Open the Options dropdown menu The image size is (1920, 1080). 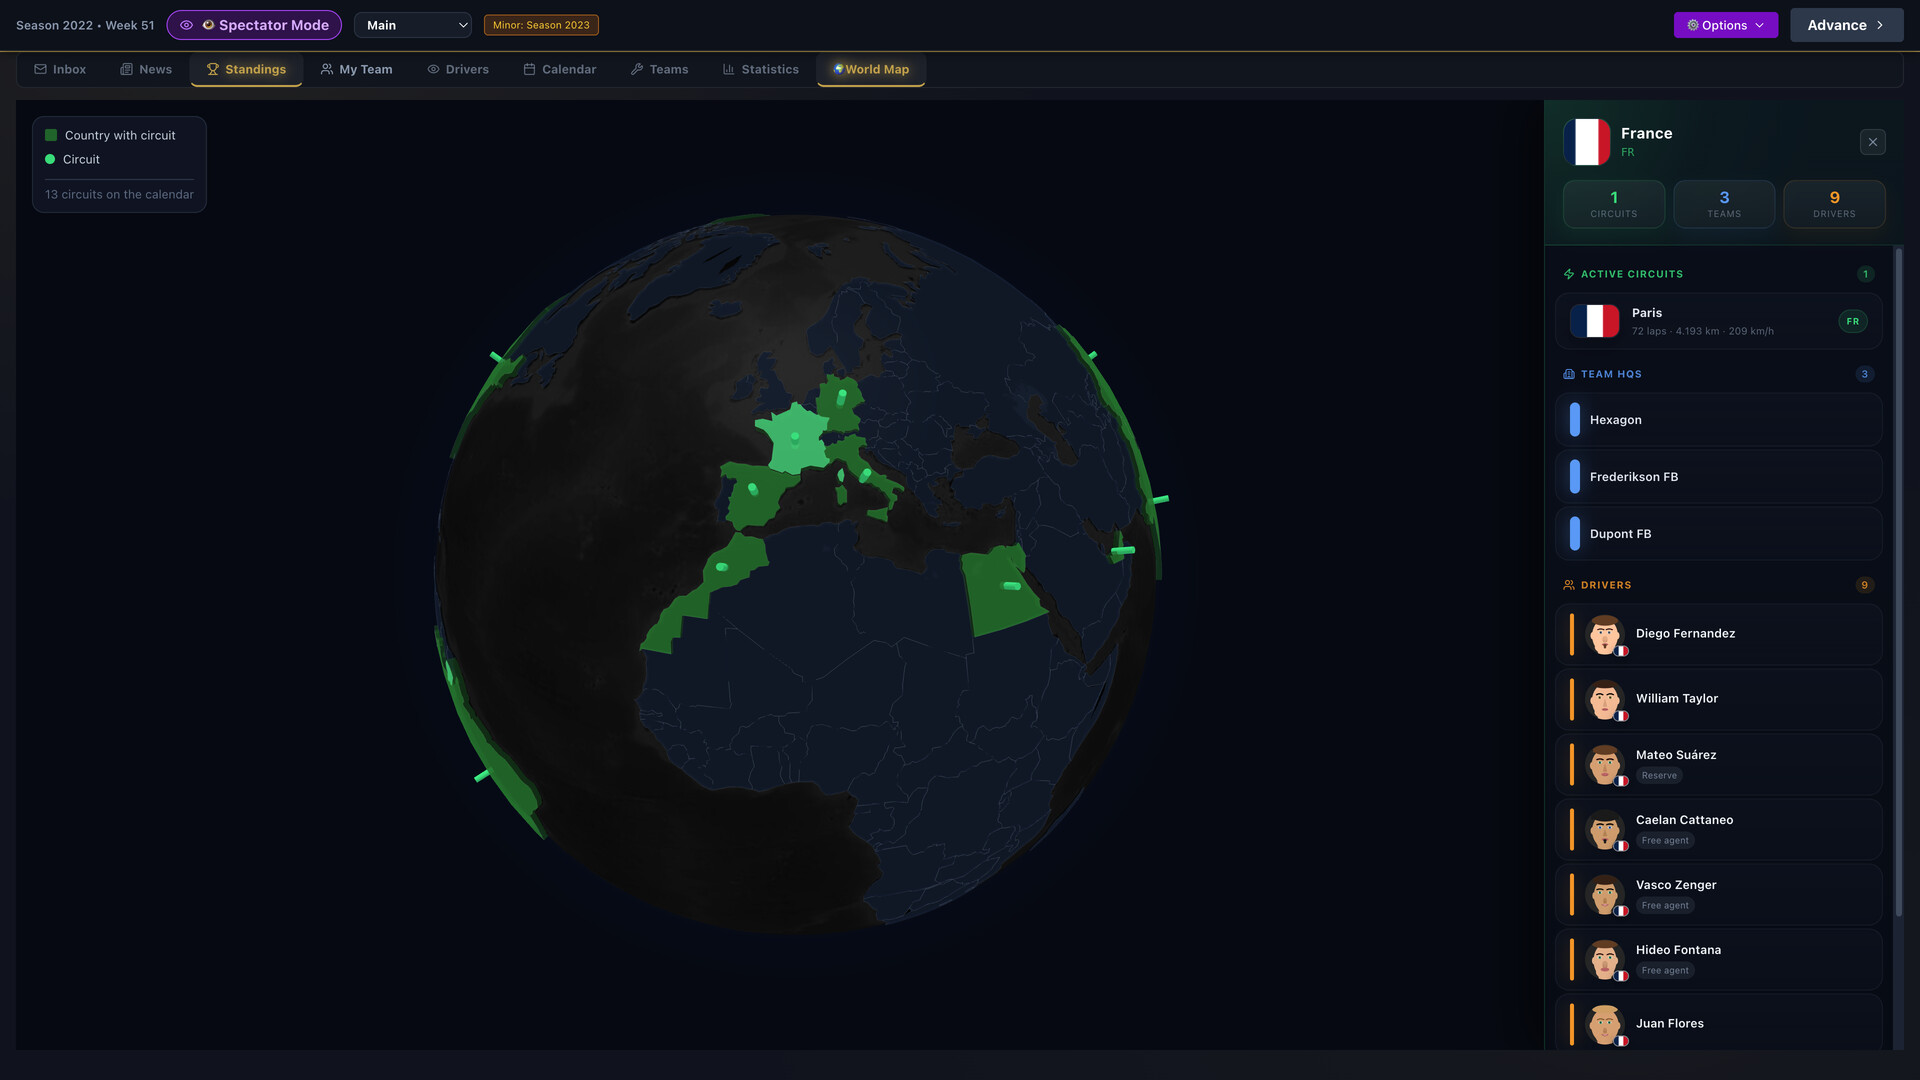point(1726,25)
